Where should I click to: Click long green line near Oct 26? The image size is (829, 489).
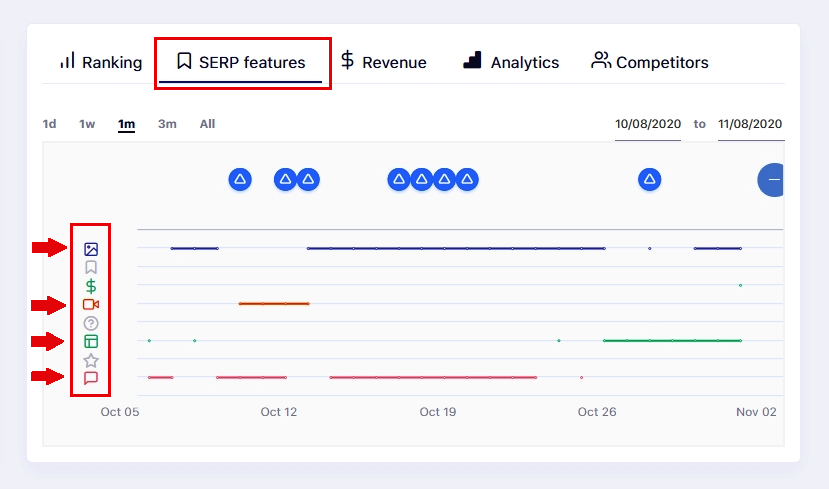click(673, 340)
